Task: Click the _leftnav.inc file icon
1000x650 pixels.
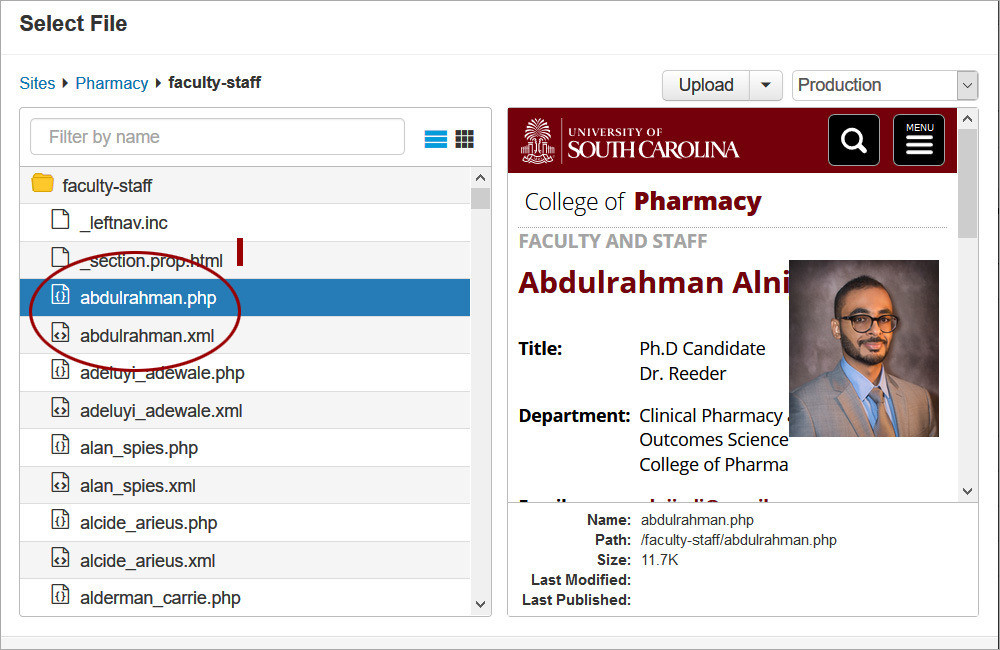Action: [x=61, y=221]
